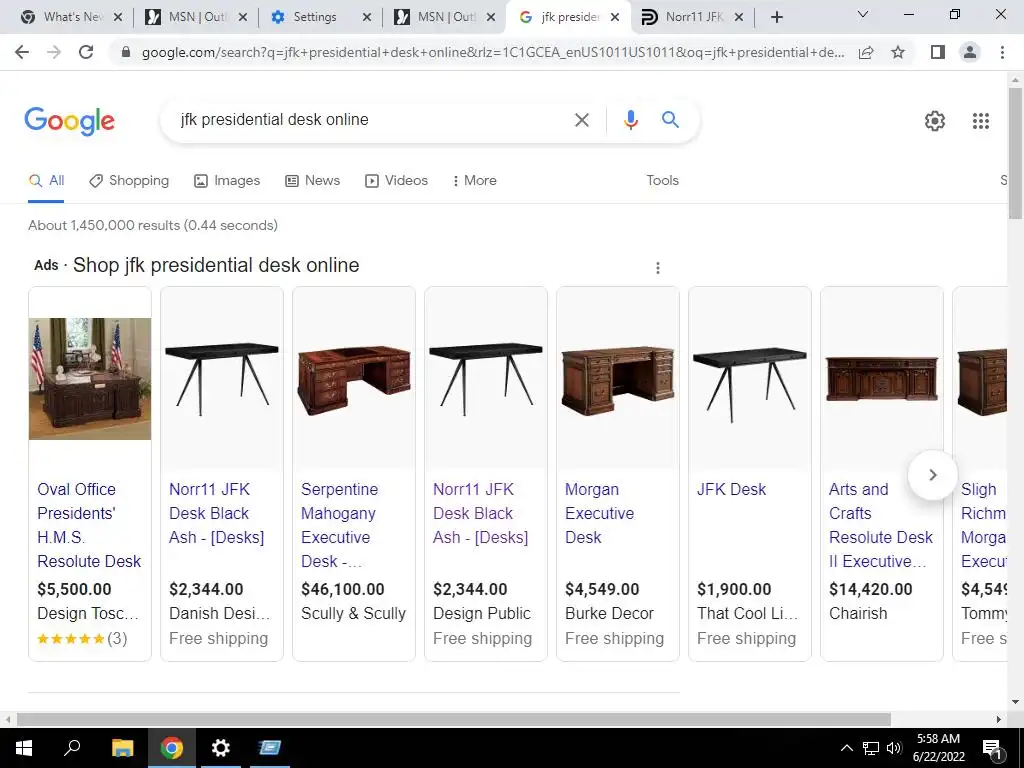Open Norr11 JFK Desk from Danish Design
1024x768 pixels.
pyautogui.click(x=216, y=513)
